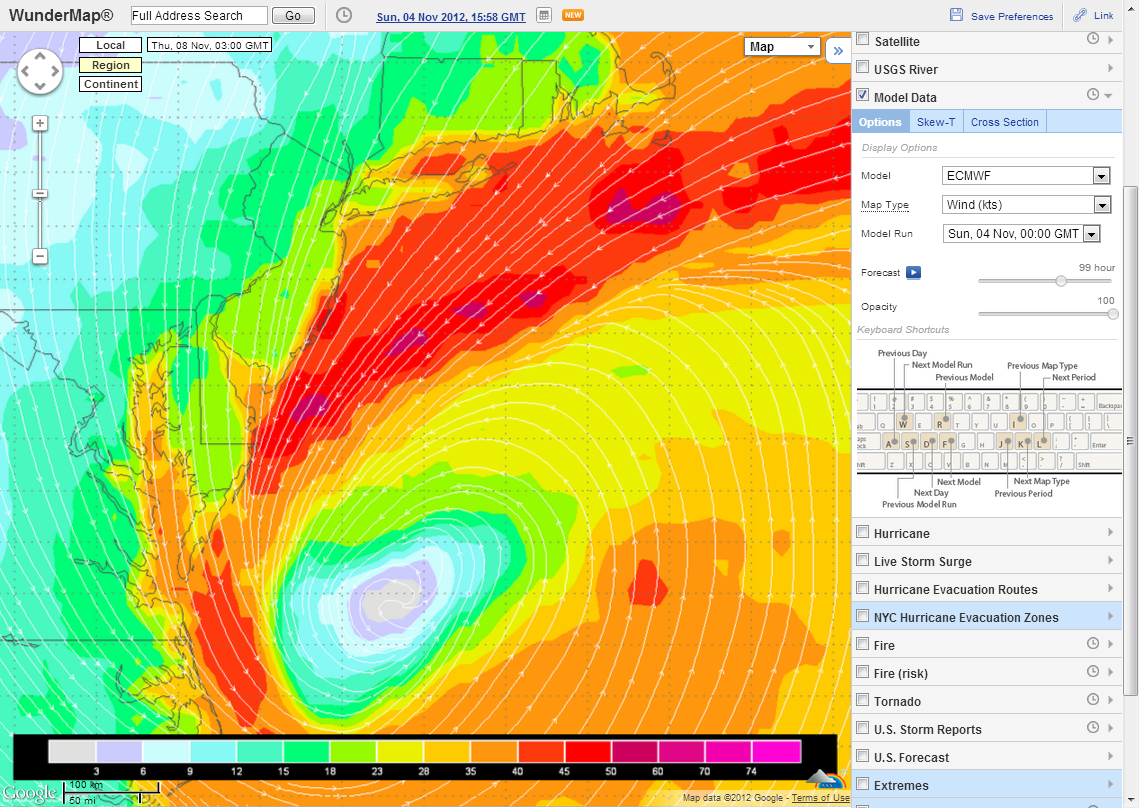Collapse the sidebar with double-arrow icon
Image resolution: width=1139 pixels, height=808 pixels.
(838, 50)
